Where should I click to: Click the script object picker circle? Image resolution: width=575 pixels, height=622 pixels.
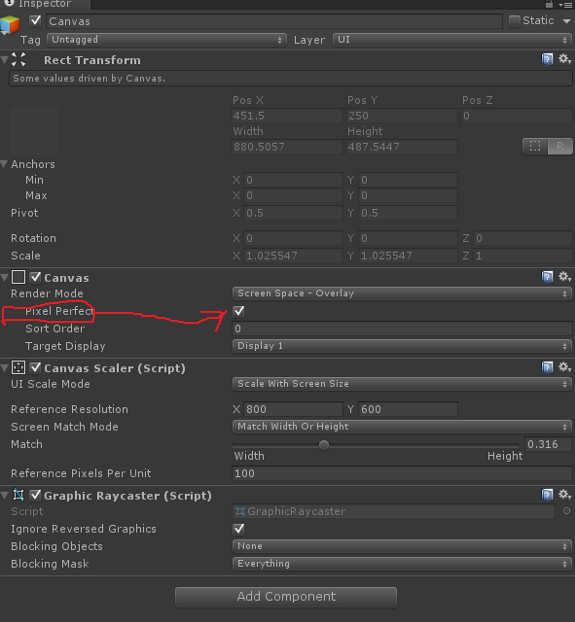[x=567, y=511]
